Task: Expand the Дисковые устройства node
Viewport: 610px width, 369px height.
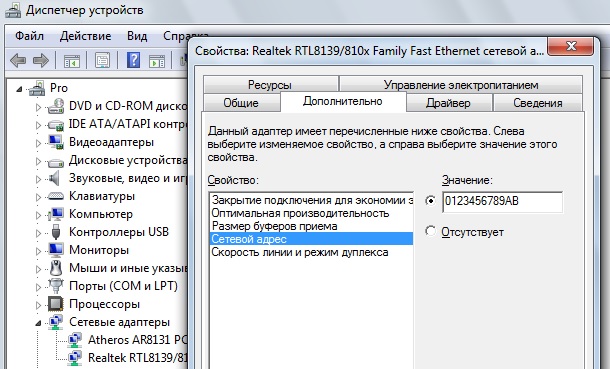Action: (38, 161)
